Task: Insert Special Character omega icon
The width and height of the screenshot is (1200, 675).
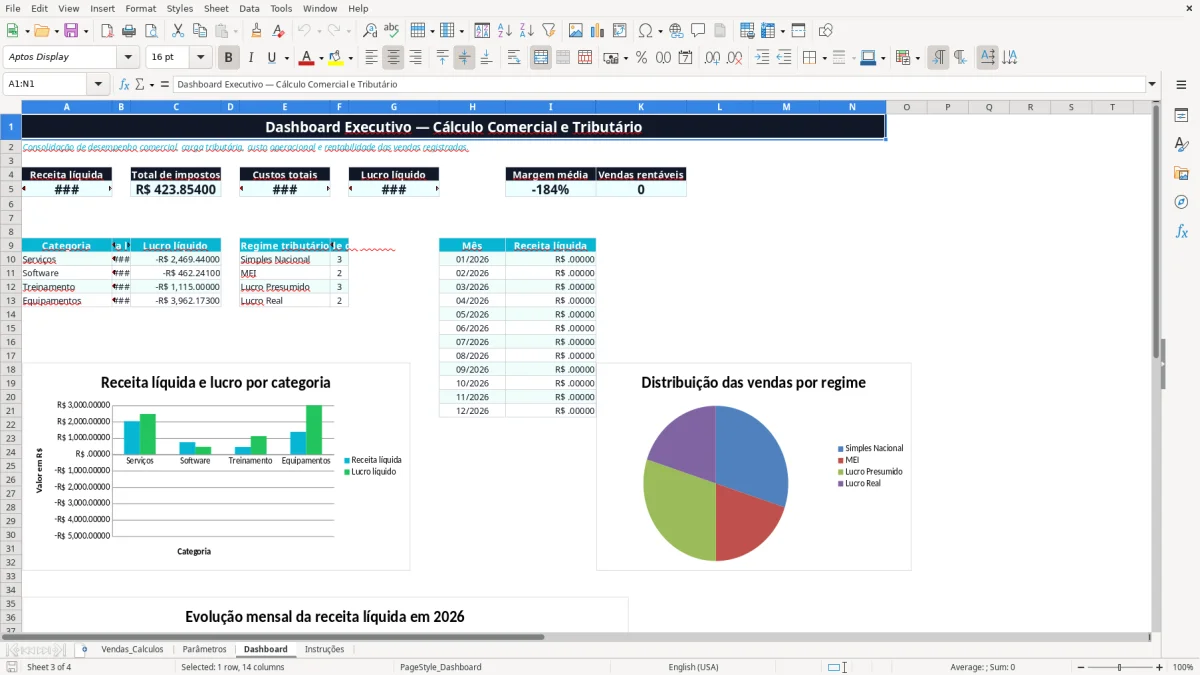Action: point(645,31)
